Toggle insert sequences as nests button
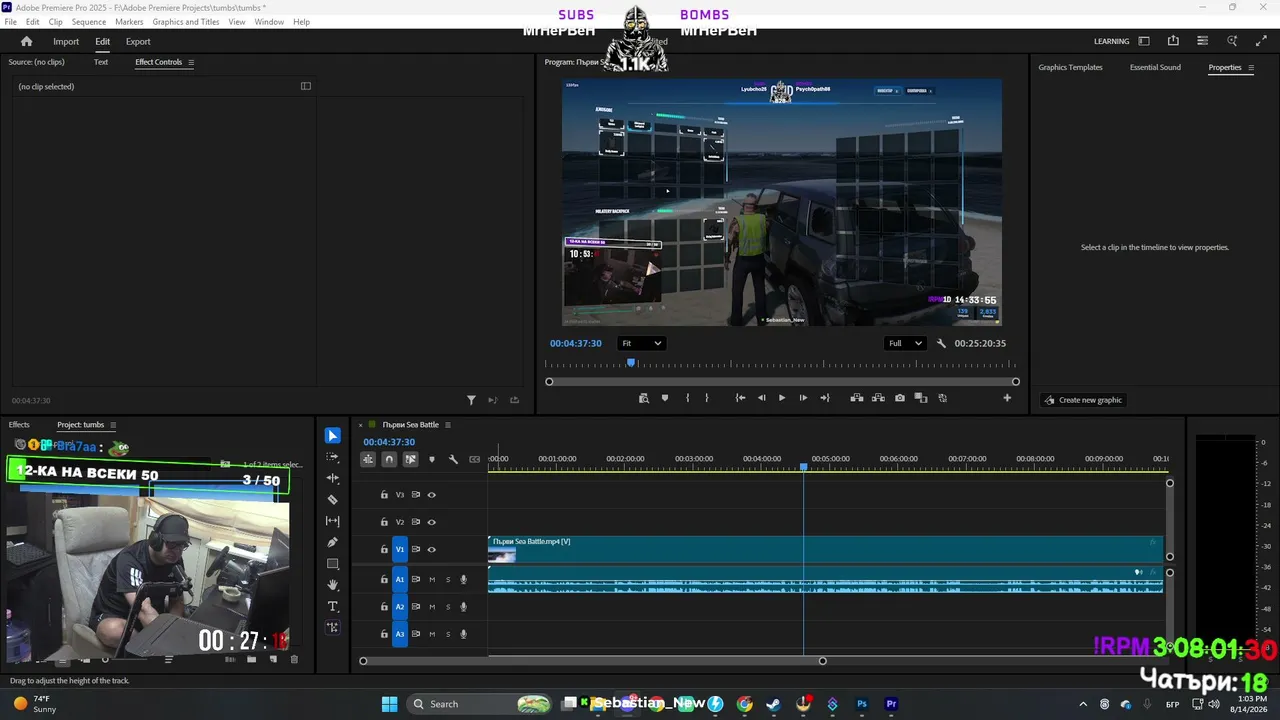 [368, 459]
